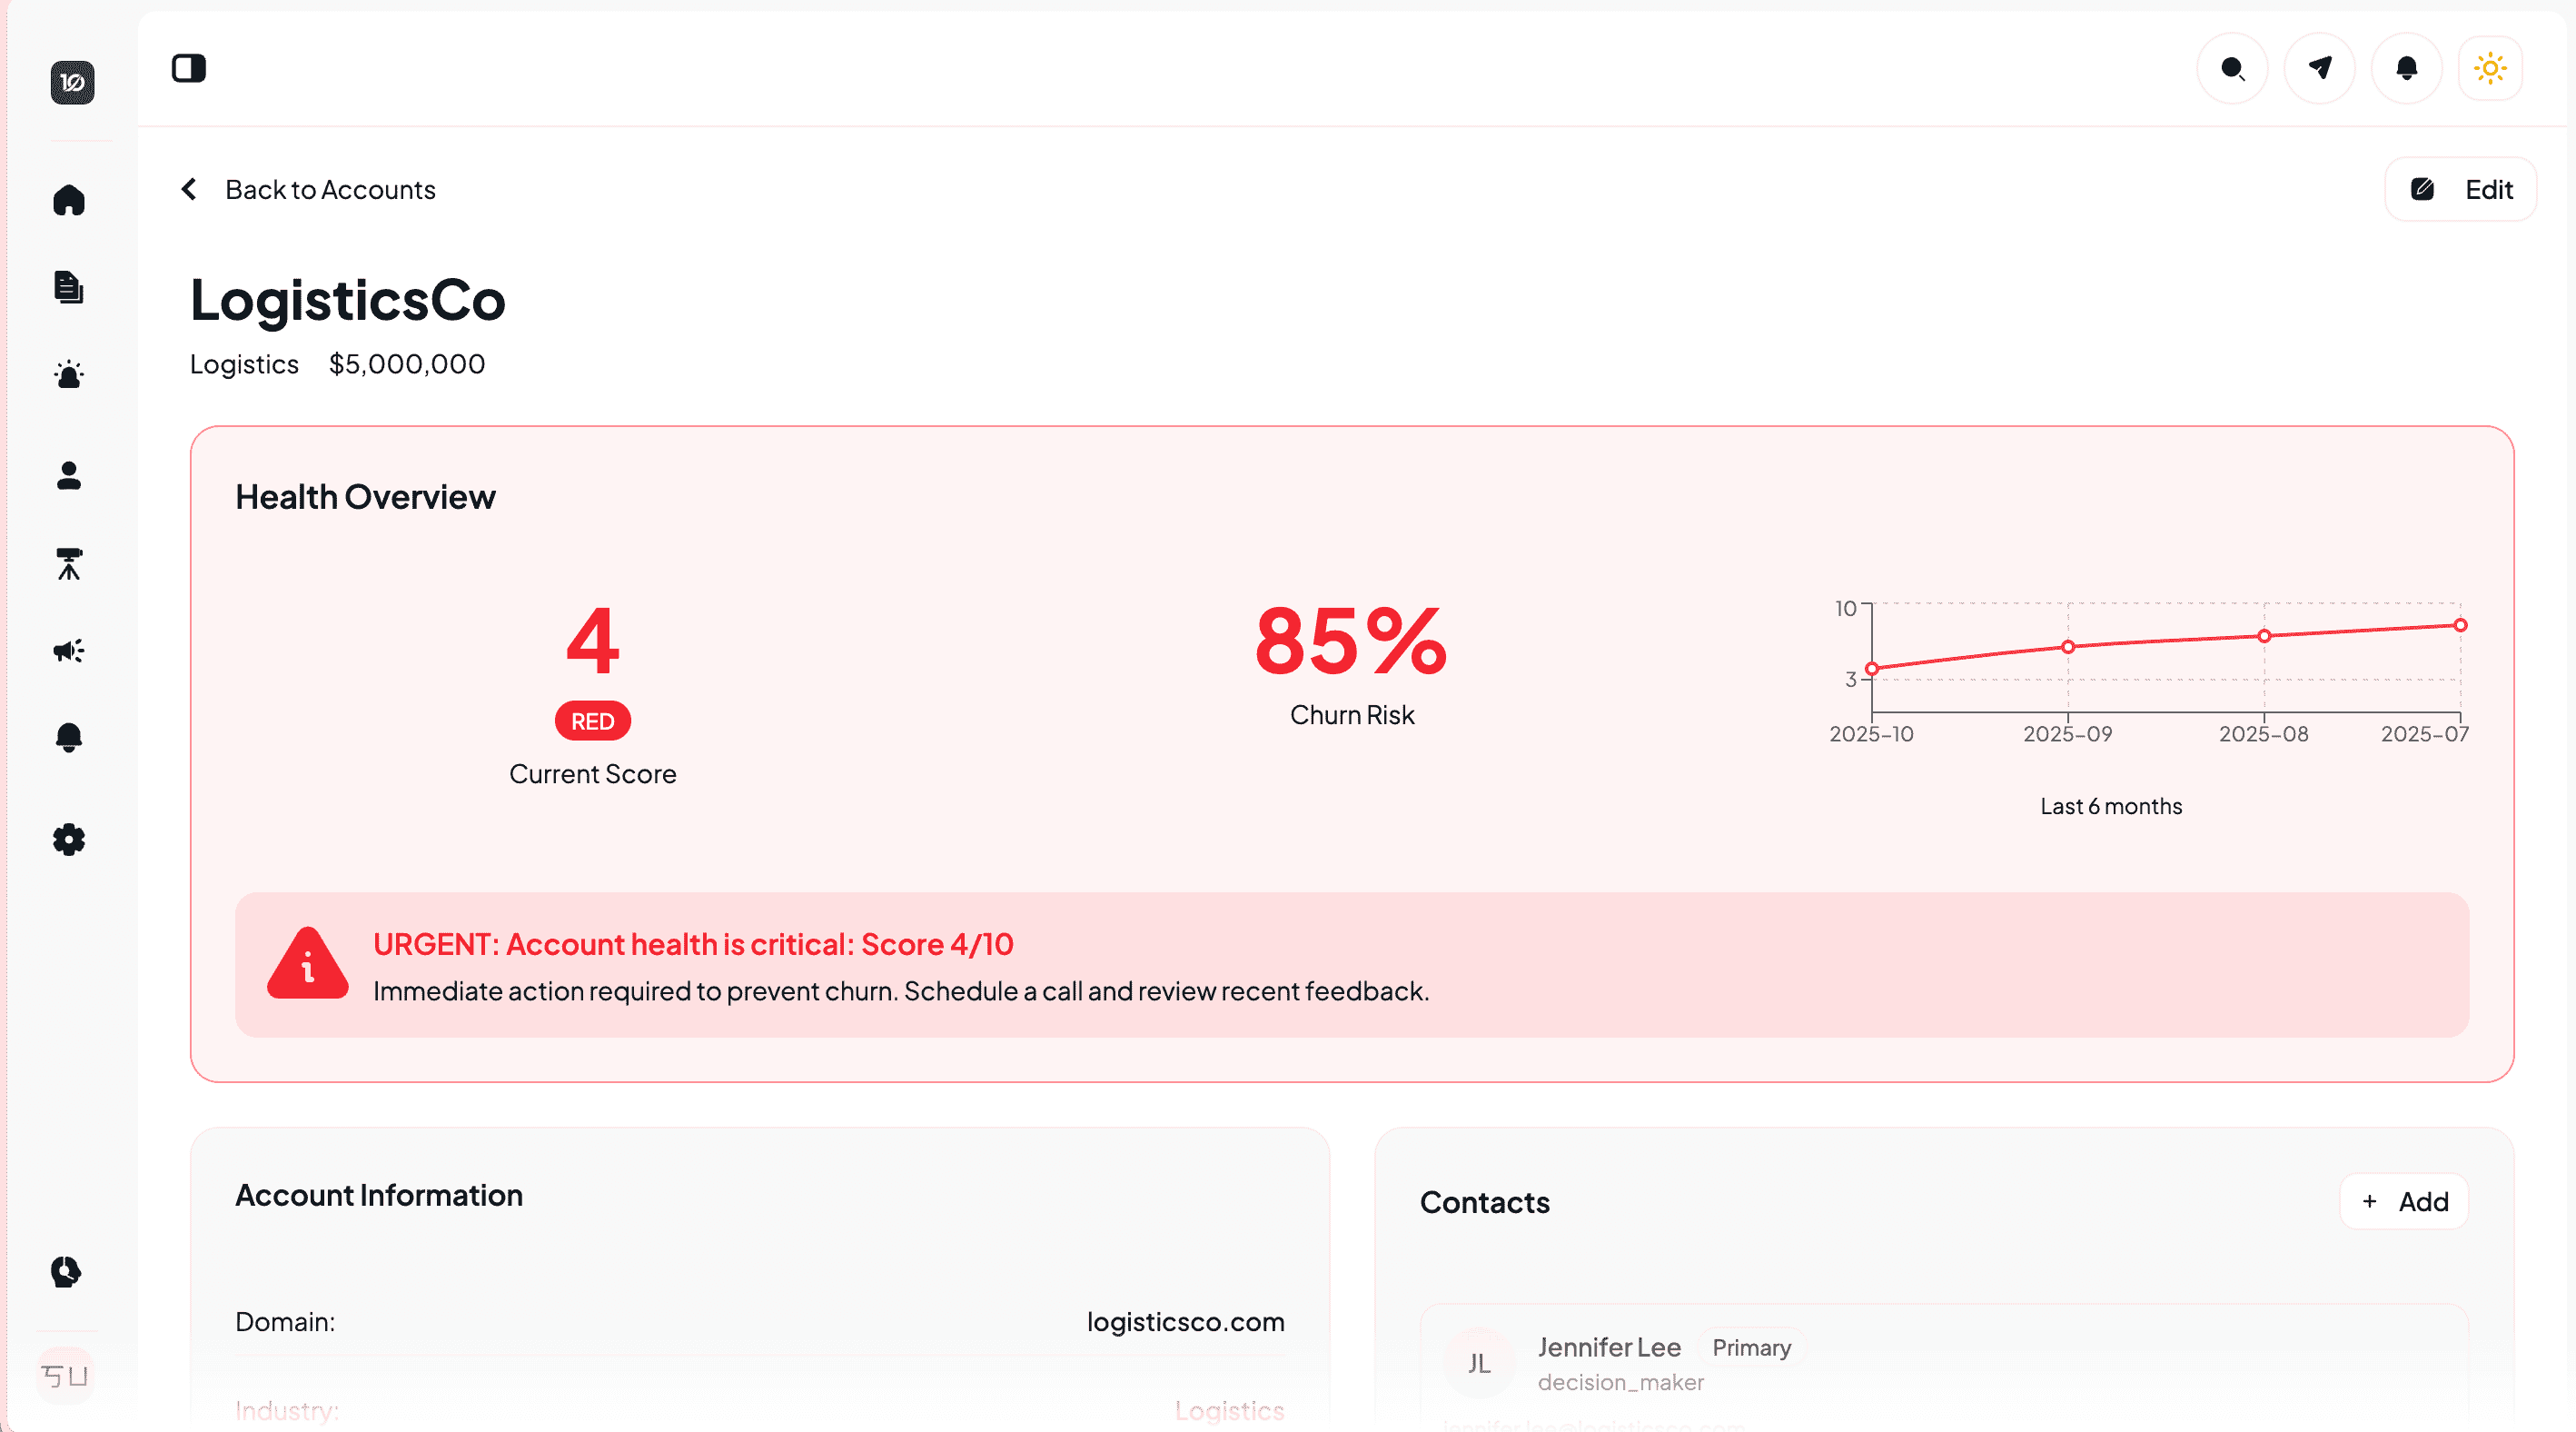Click the Edit button for LogisticsCo
The width and height of the screenshot is (2576, 1432).
pyautogui.click(x=2461, y=189)
